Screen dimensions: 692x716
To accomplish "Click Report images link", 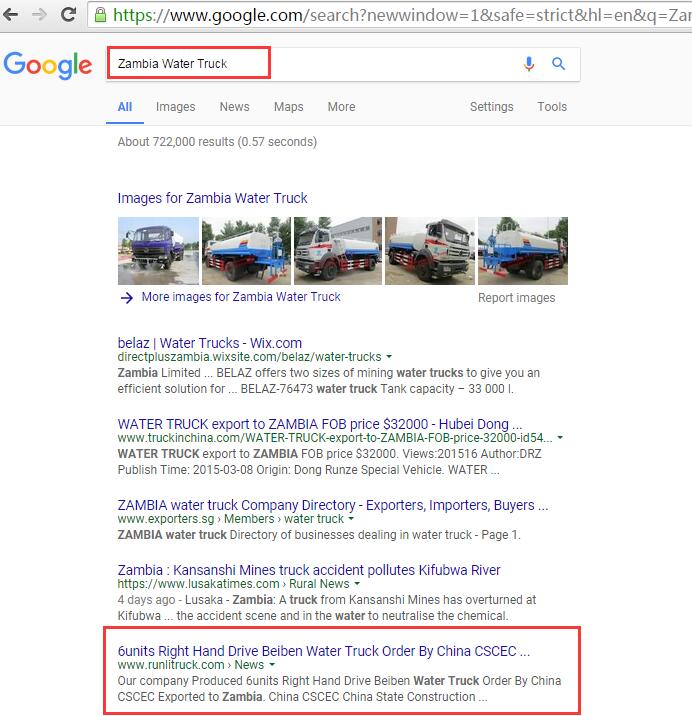I will pos(517,298).
